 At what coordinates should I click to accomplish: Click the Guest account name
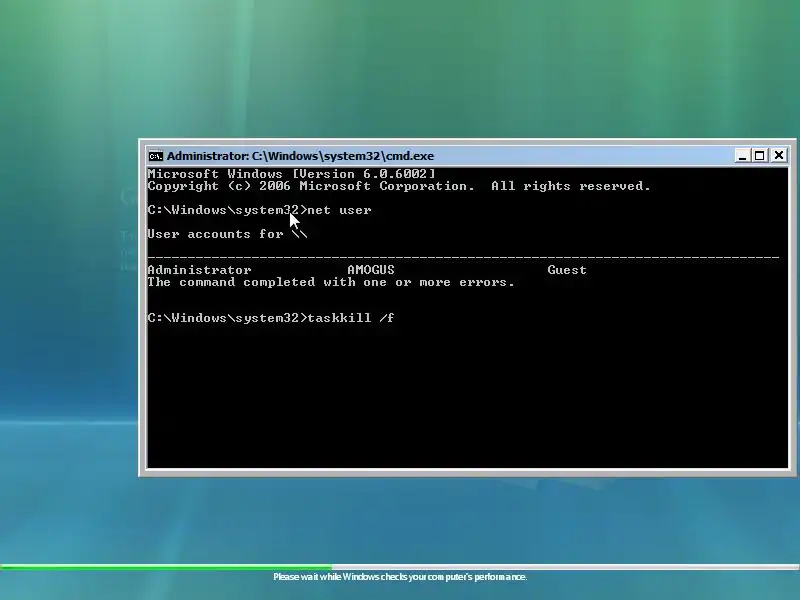click(567, 270)
